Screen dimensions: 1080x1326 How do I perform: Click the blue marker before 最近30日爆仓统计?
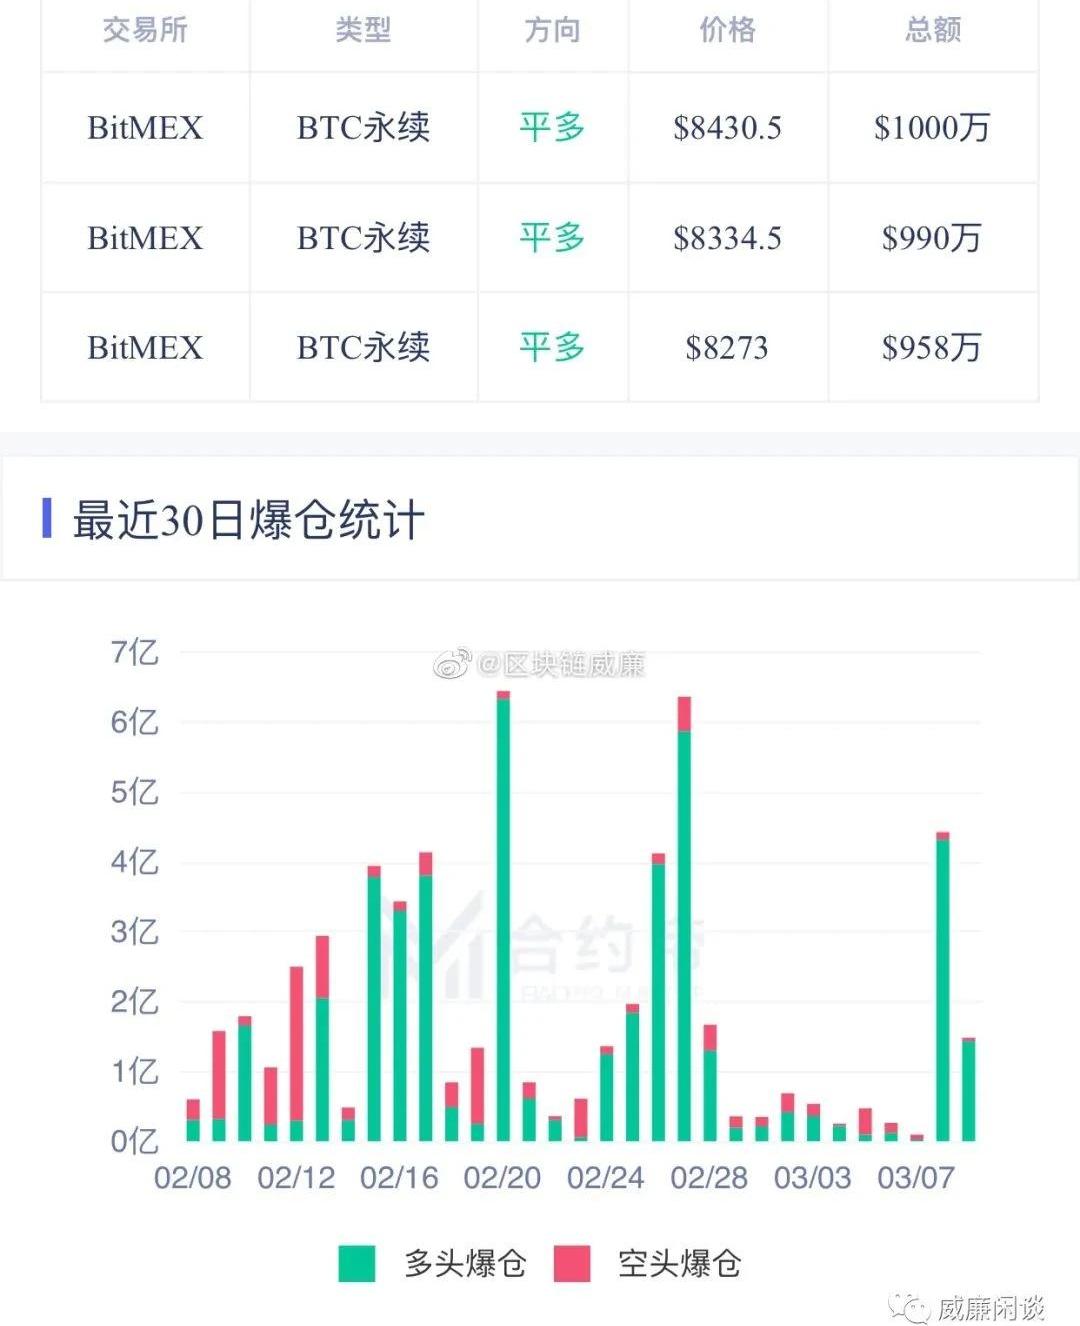click(x=47, y=518)
